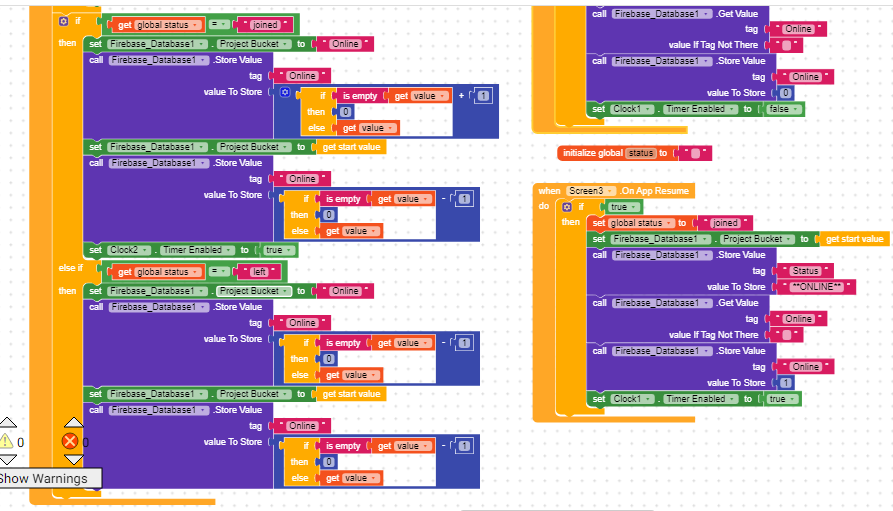
Task: Click 'joined' text in status comparison block
Action: tap(265, 25)
